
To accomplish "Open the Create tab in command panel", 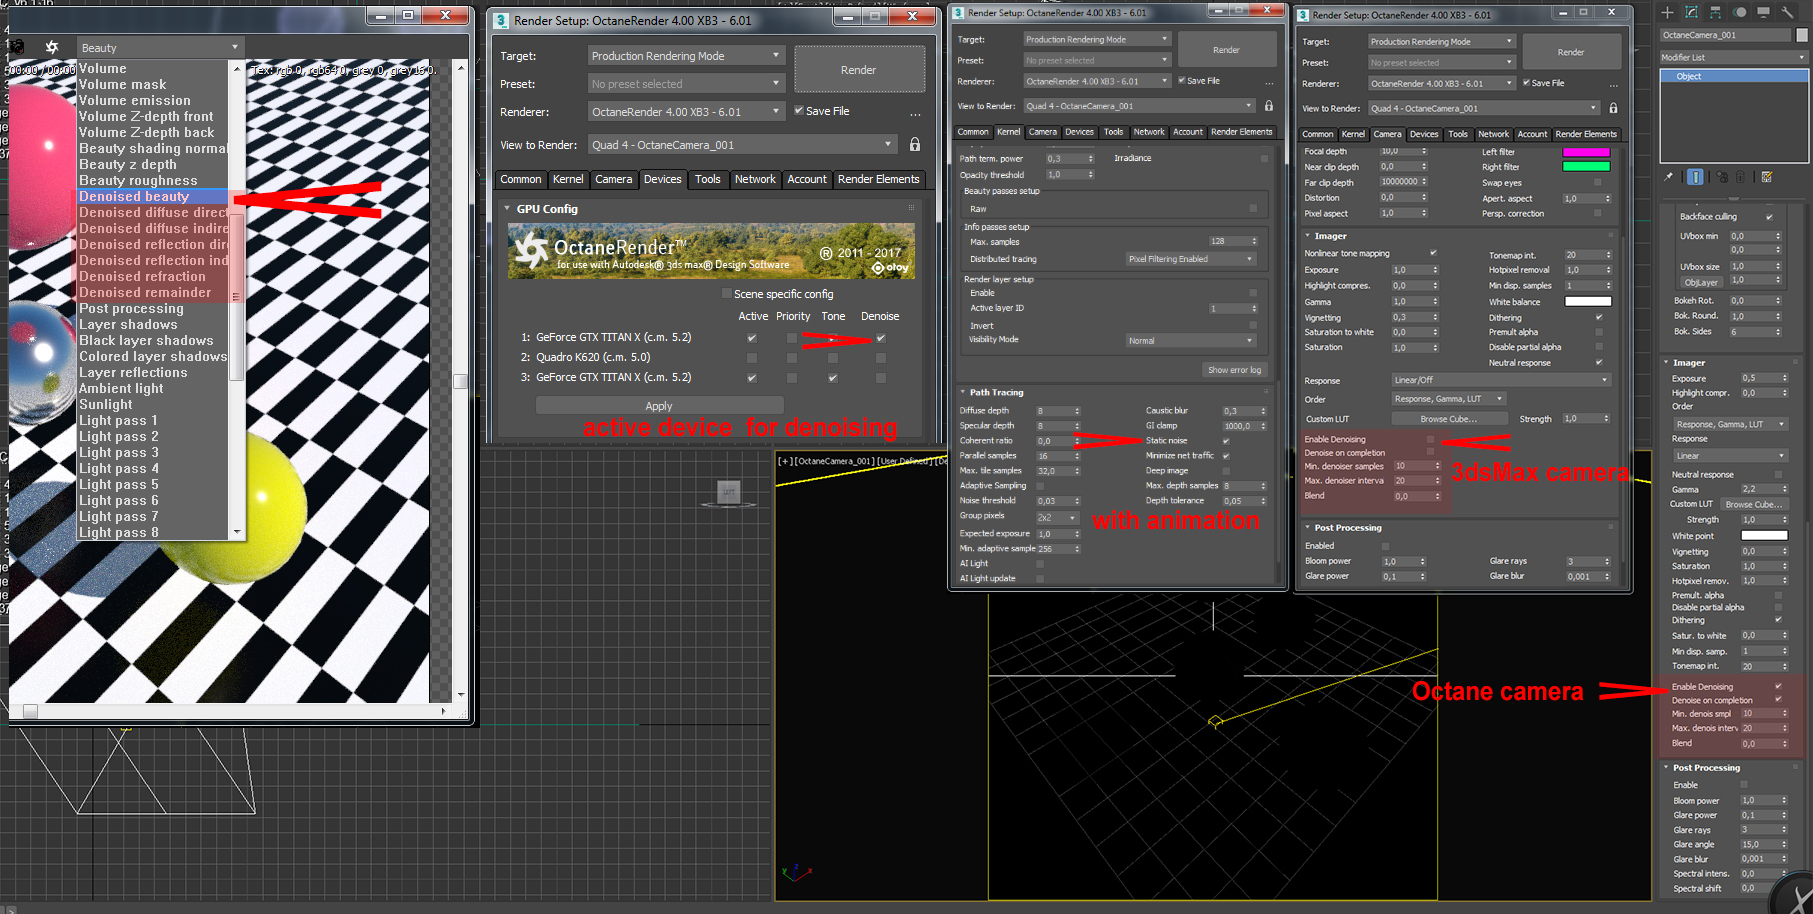I will 1667,12.
